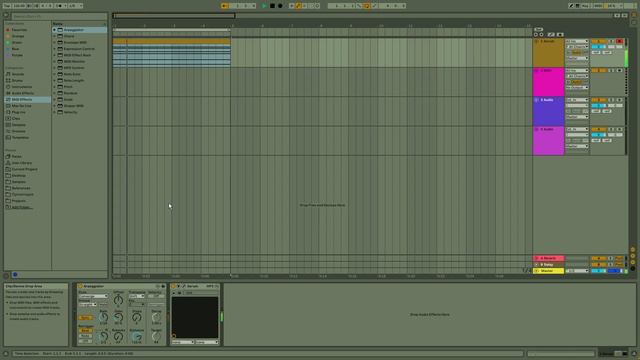The height and width of the screenshot is (360, 640).
Task: Open the Grooves category
Action: pyautogui.click(x=19, y=131)
